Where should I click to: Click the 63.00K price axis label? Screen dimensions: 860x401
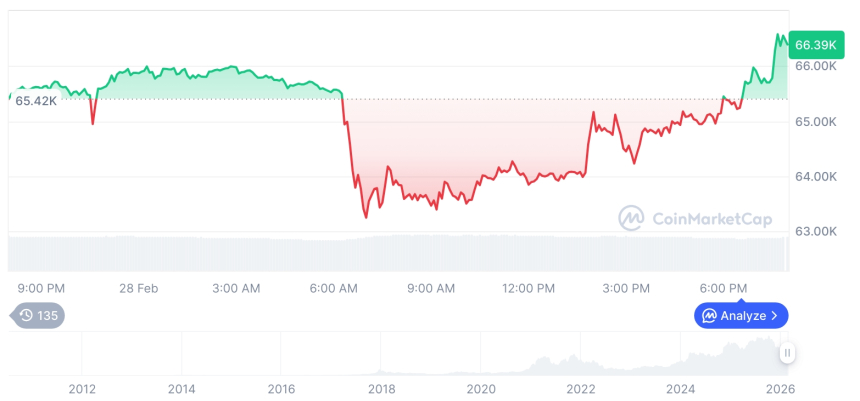[816, 231]
